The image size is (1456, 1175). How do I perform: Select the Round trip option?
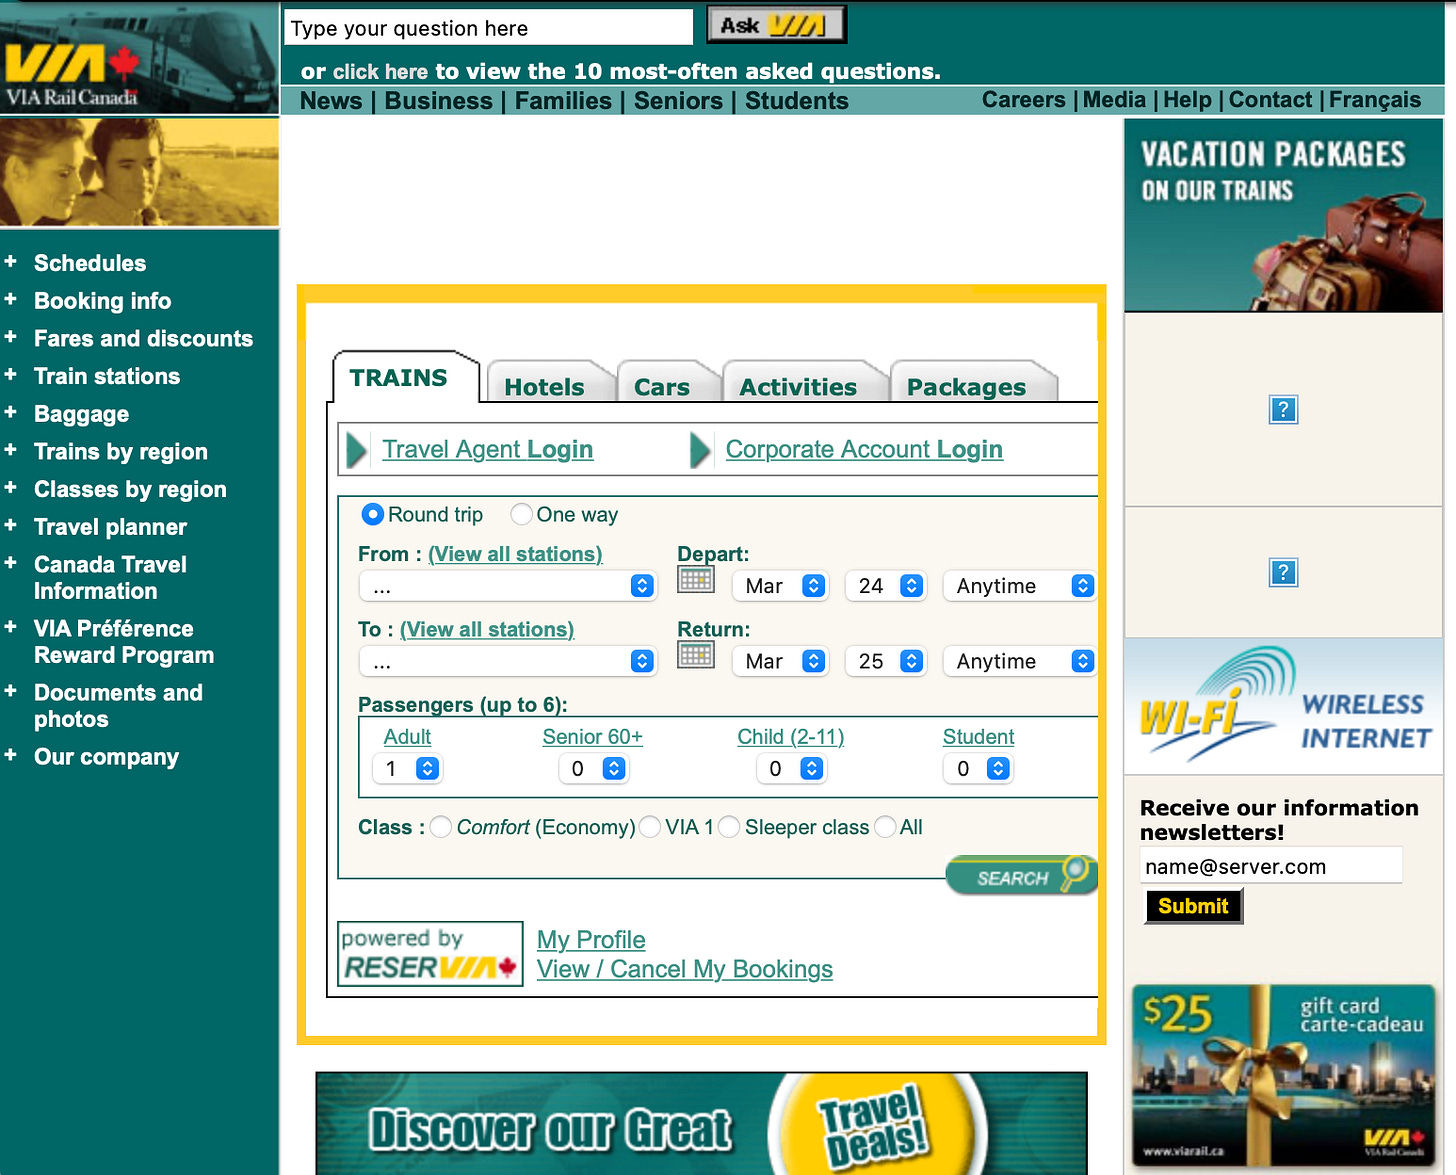(x=372, y=514)
